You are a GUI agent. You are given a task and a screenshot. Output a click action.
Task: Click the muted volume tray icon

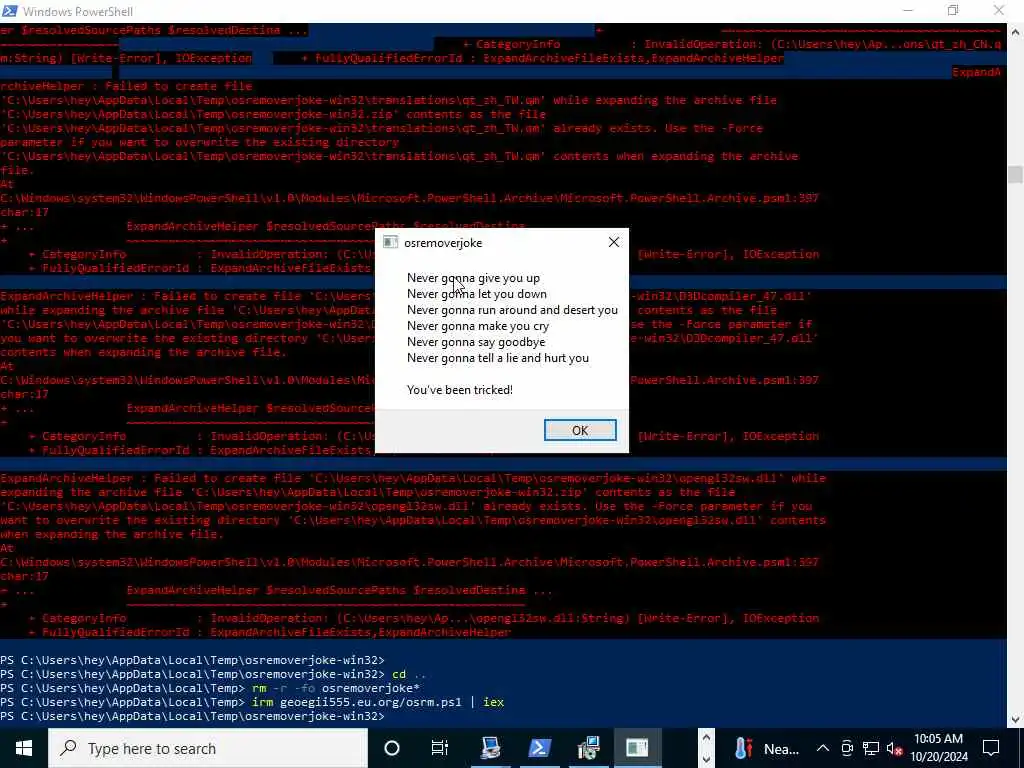tap(894, 749)
